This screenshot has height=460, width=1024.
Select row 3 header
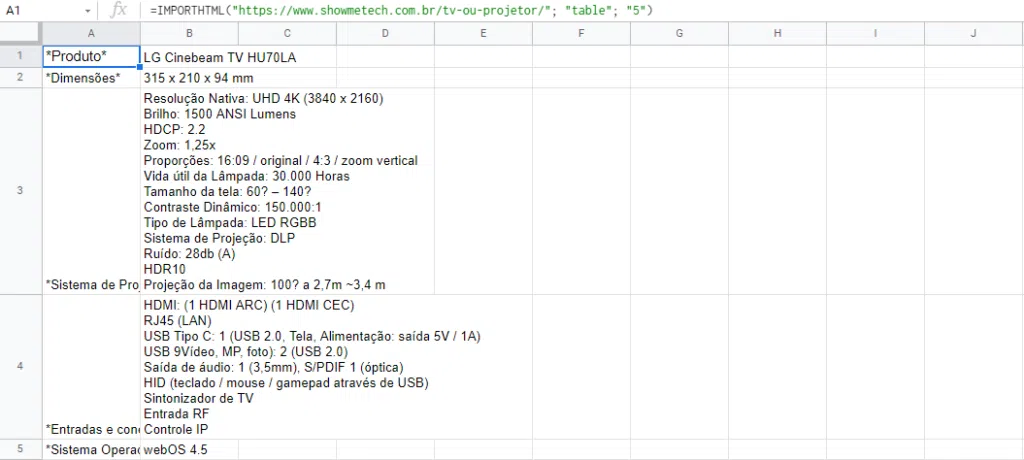(x=20, y=191)
